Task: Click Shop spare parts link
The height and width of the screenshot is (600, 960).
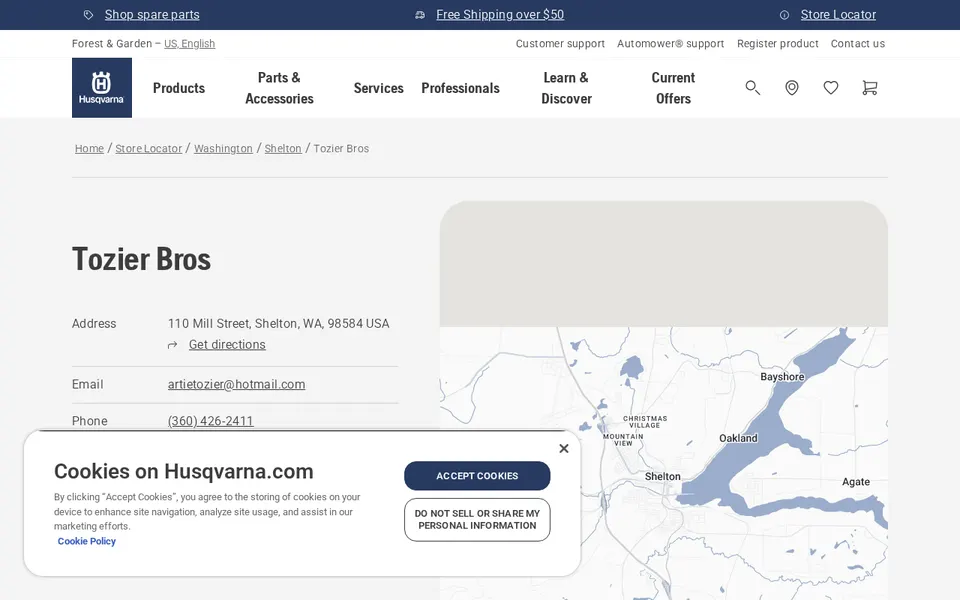Action: point(152,15)
